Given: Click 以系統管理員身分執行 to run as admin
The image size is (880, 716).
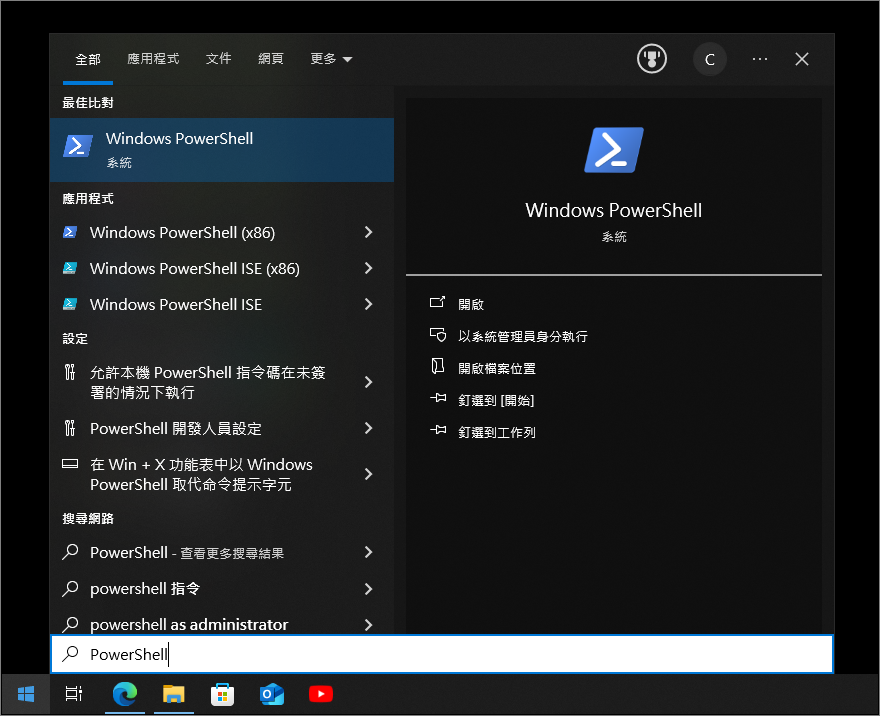Looking at the screenshot, I should (x=522, y=336).
